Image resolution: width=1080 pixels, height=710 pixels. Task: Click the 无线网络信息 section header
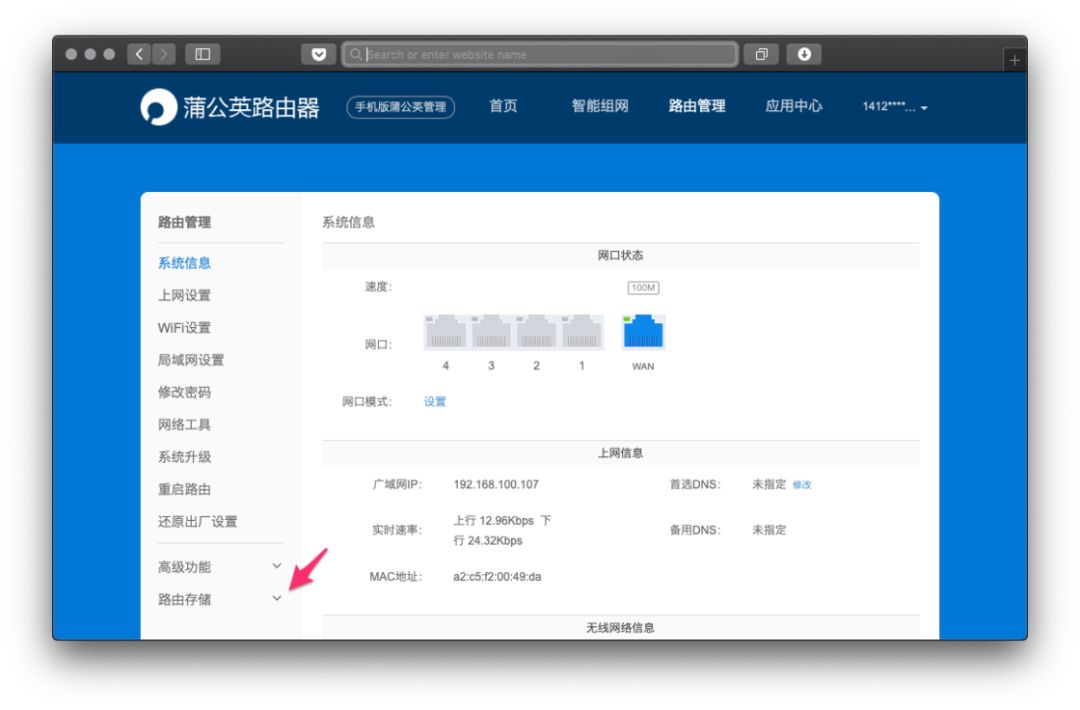point(620,627)
